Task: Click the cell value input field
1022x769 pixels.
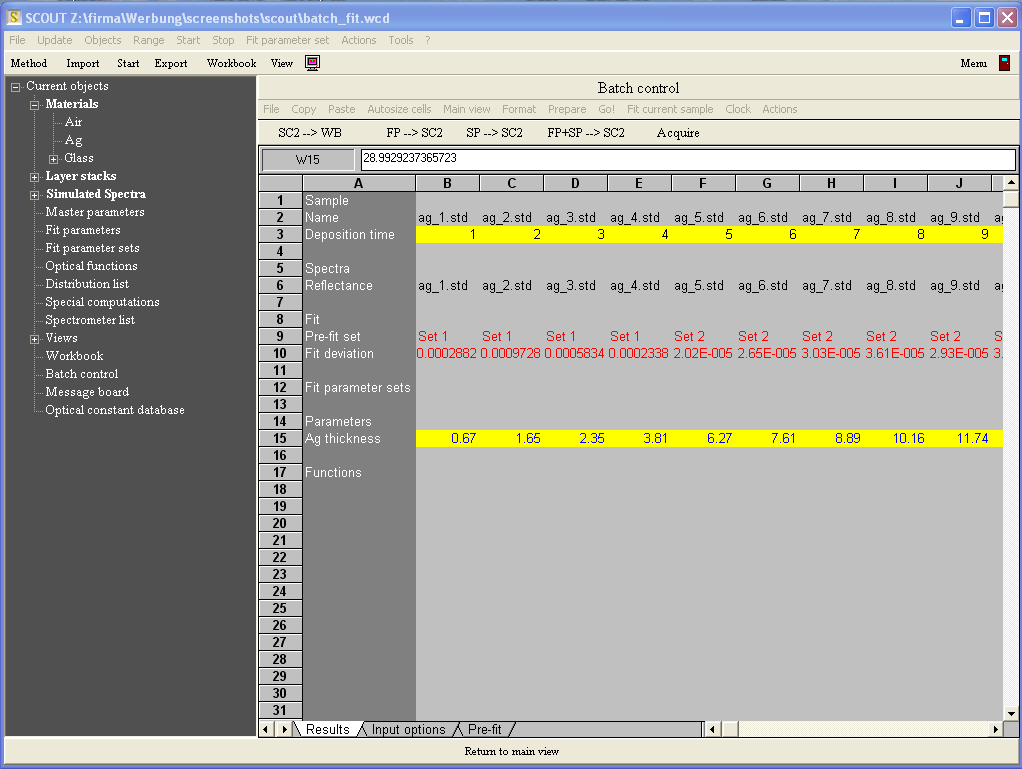Action: (687, 159)
